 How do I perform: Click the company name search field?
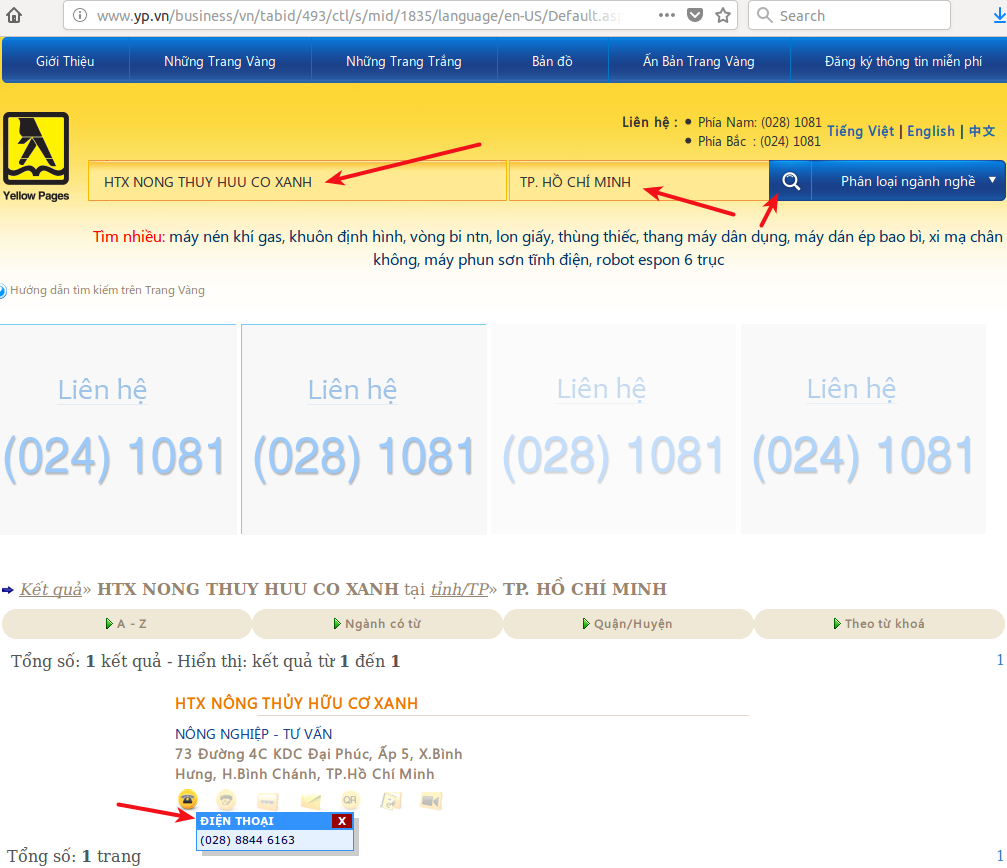click(x=297, y=182)
